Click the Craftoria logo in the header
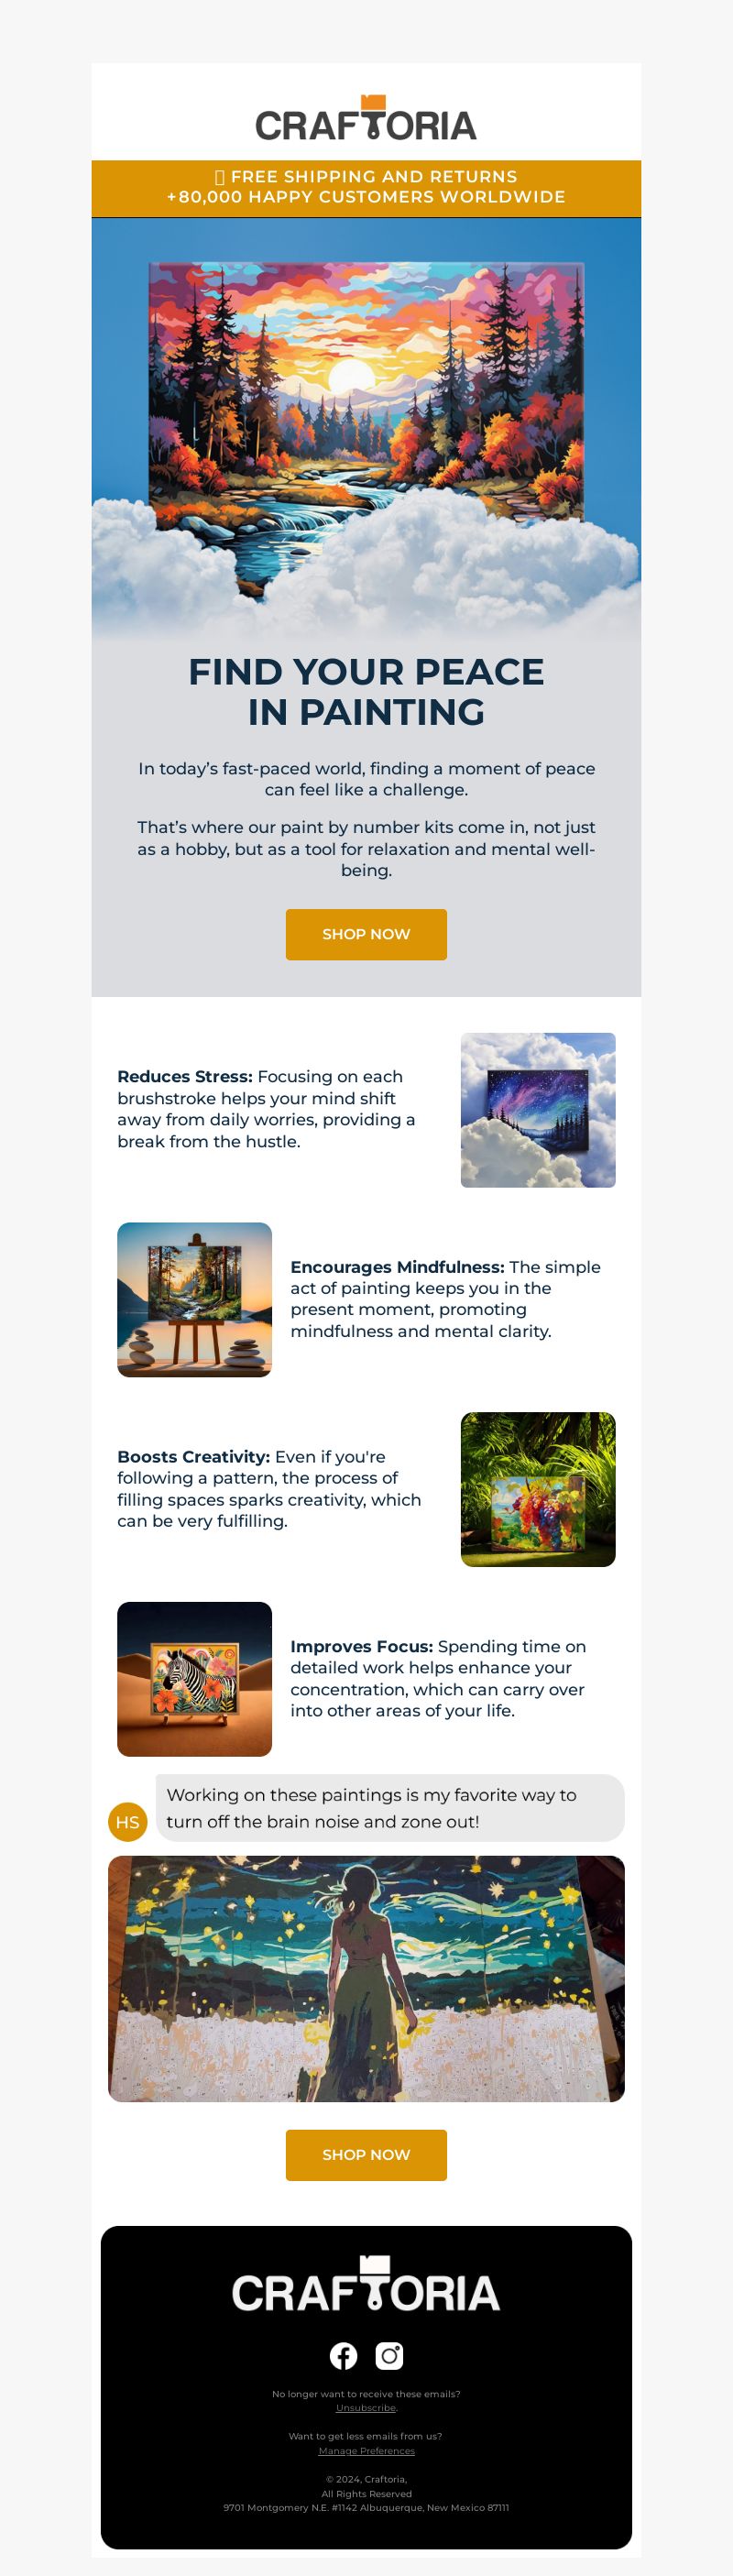The height and width of the screenshot is (2576, 733). [x=366, y=118]
